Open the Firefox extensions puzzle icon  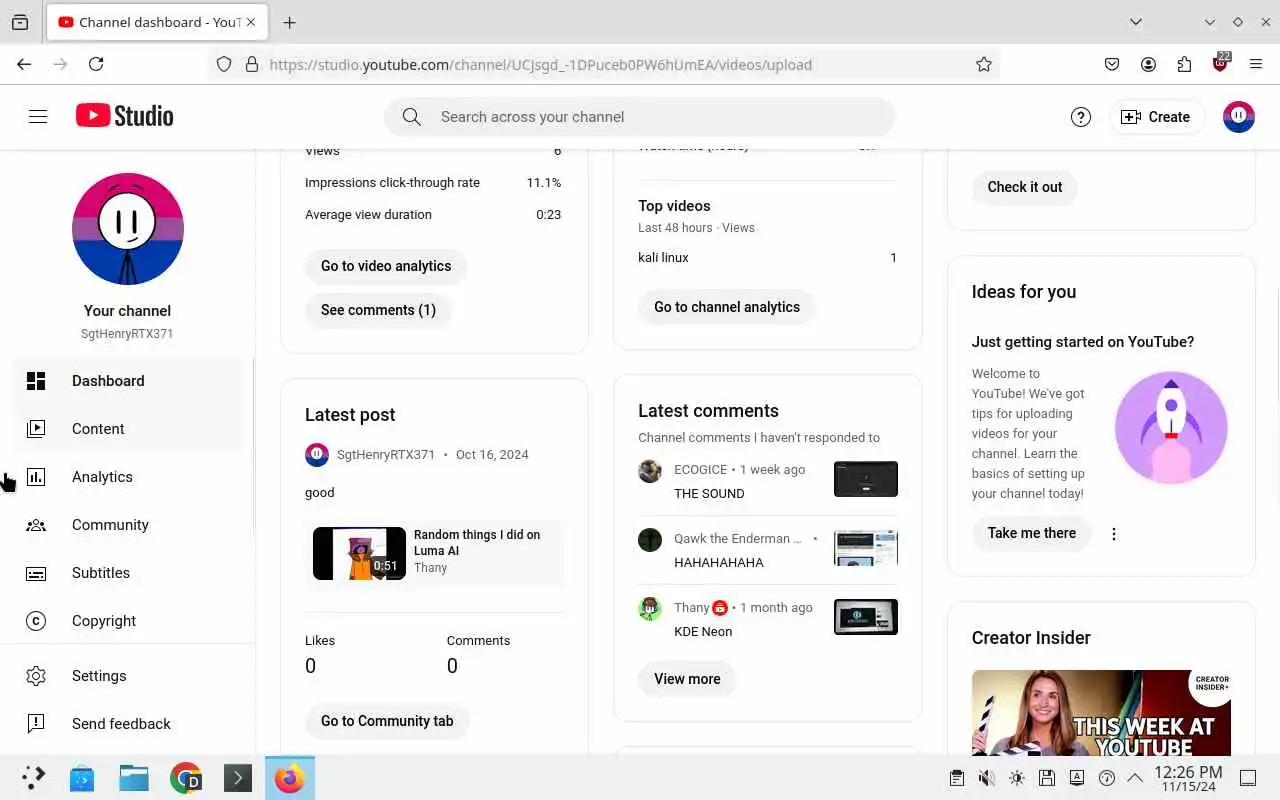tap(1184, 64)
